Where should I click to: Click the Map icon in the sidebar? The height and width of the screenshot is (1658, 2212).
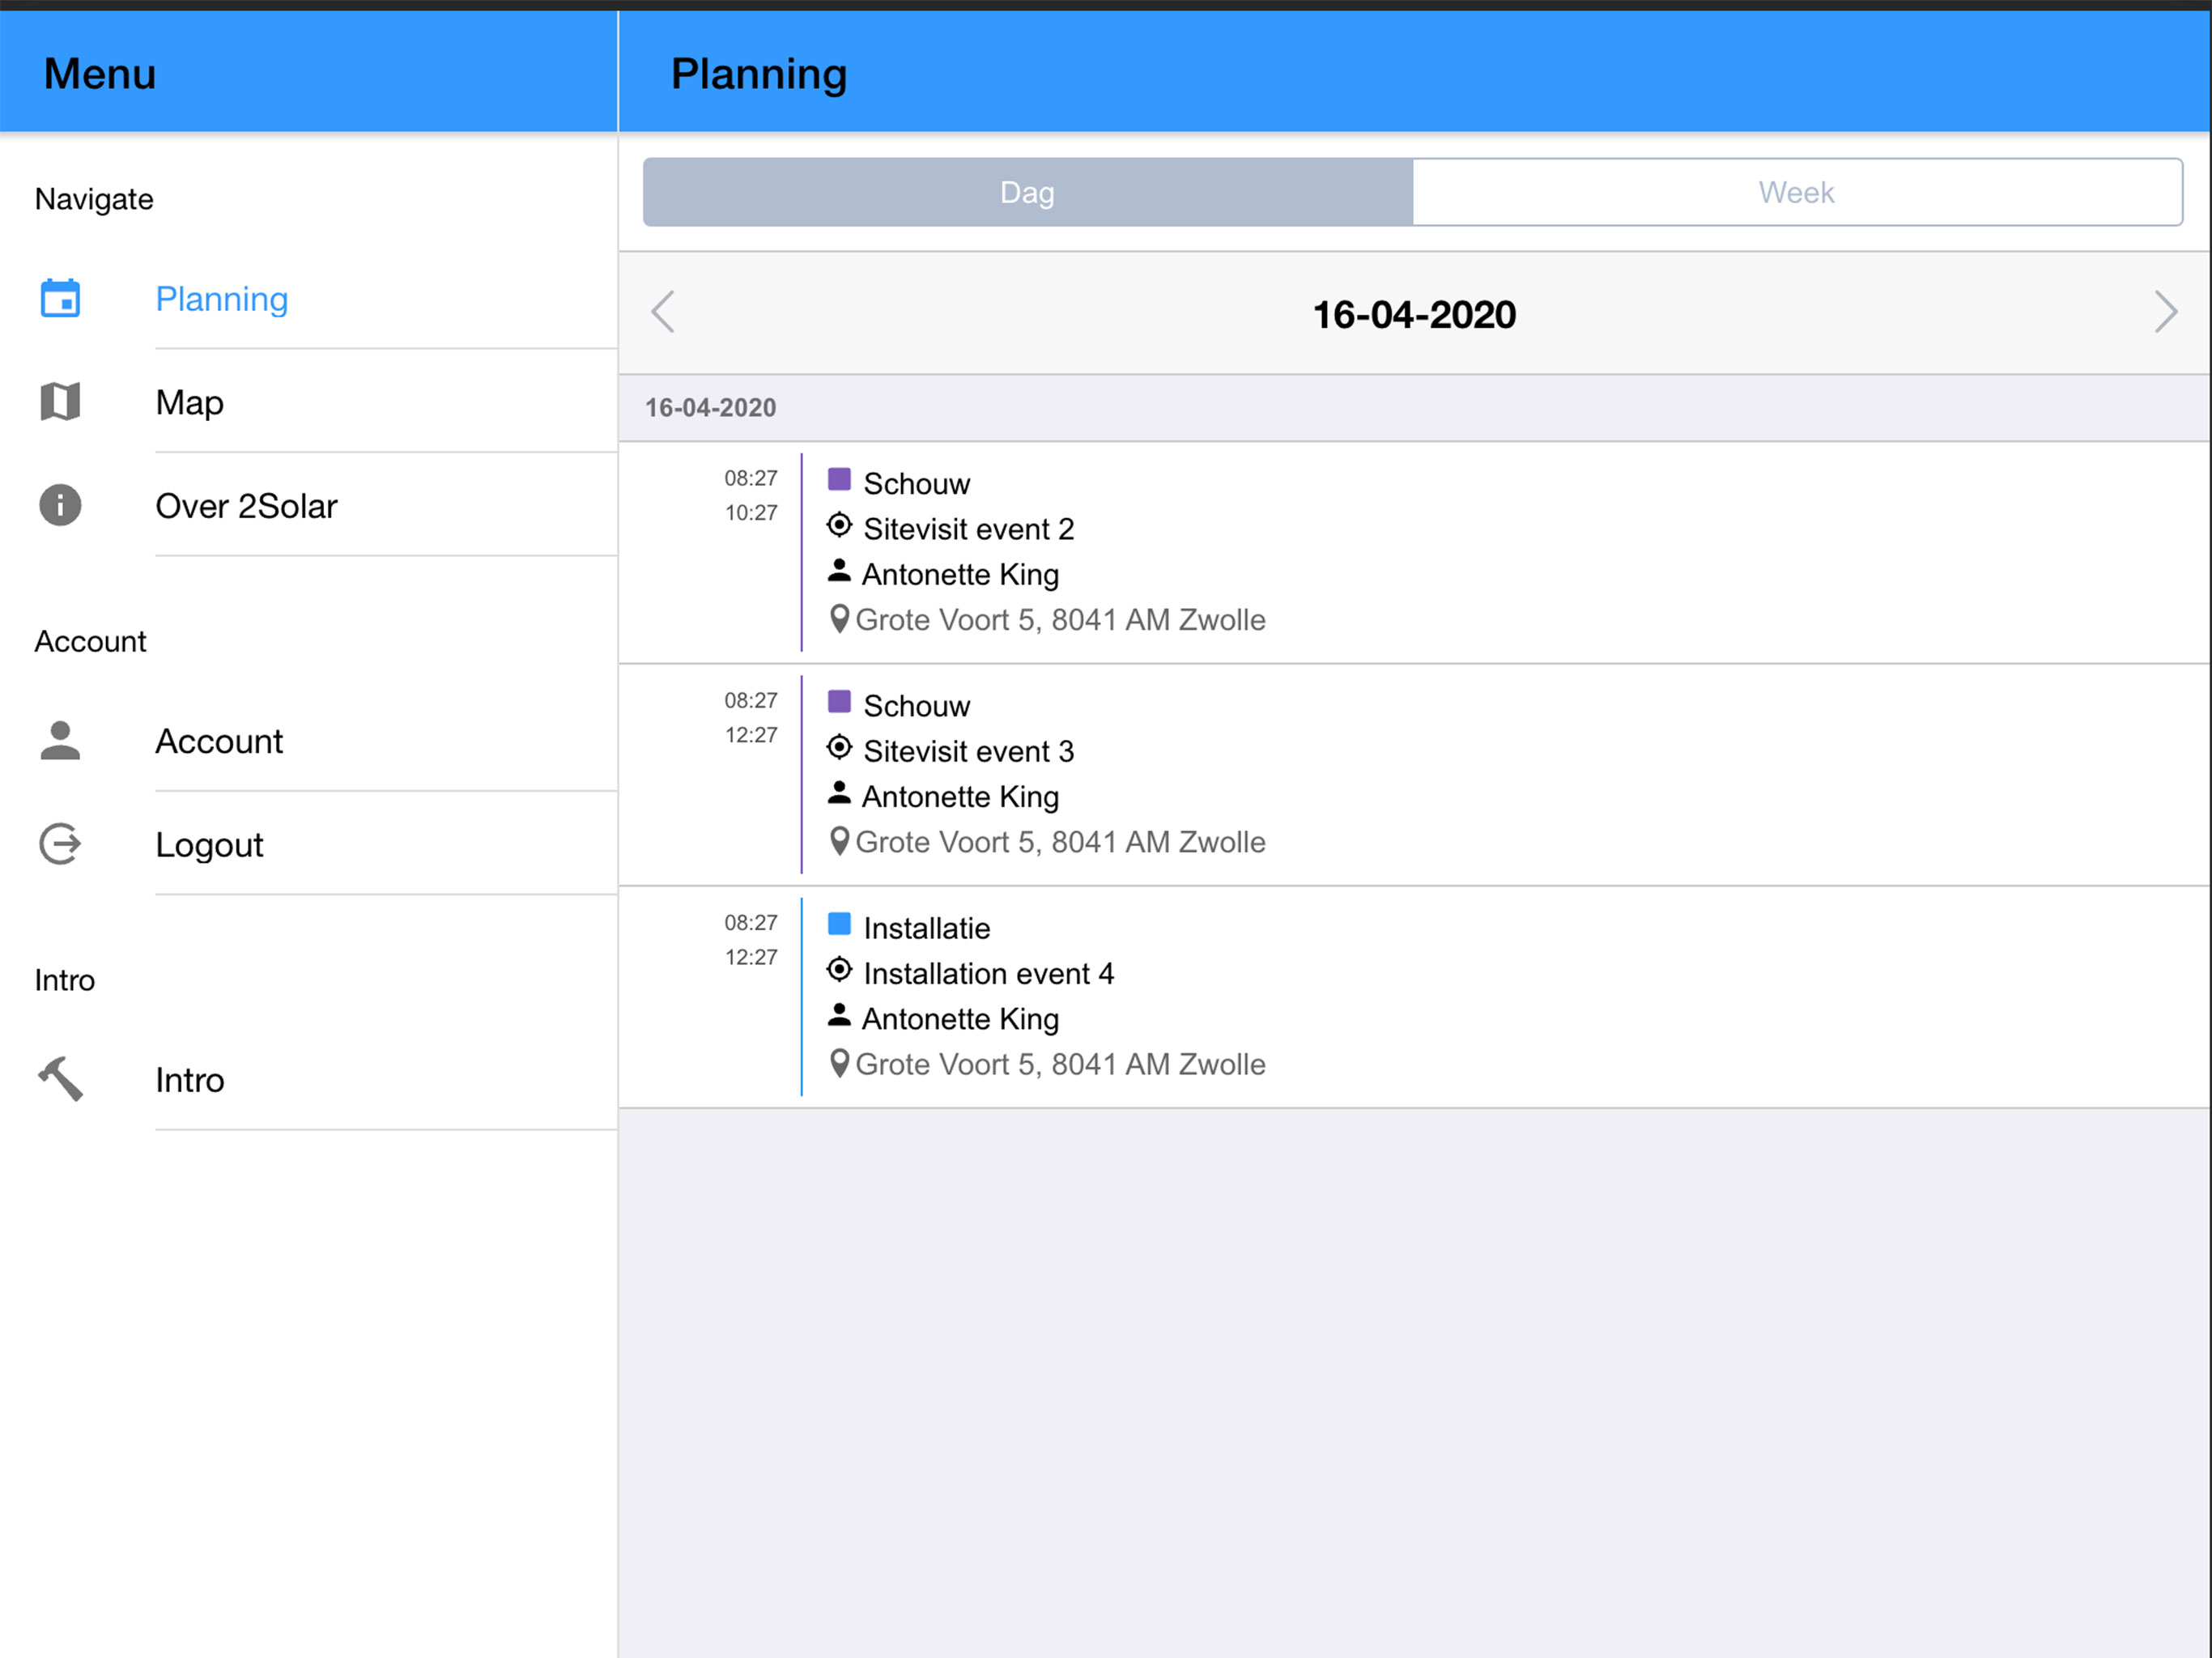tap(60, 402)
